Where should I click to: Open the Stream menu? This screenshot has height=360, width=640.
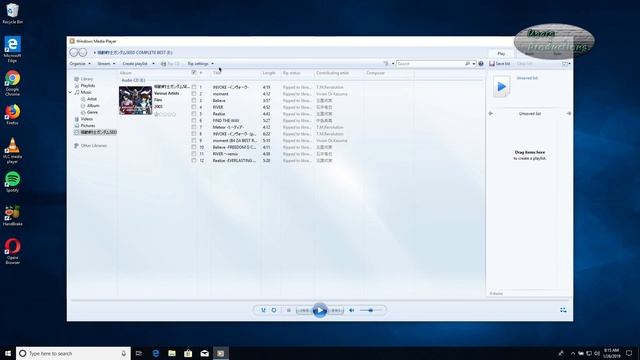tap(106, 64)
